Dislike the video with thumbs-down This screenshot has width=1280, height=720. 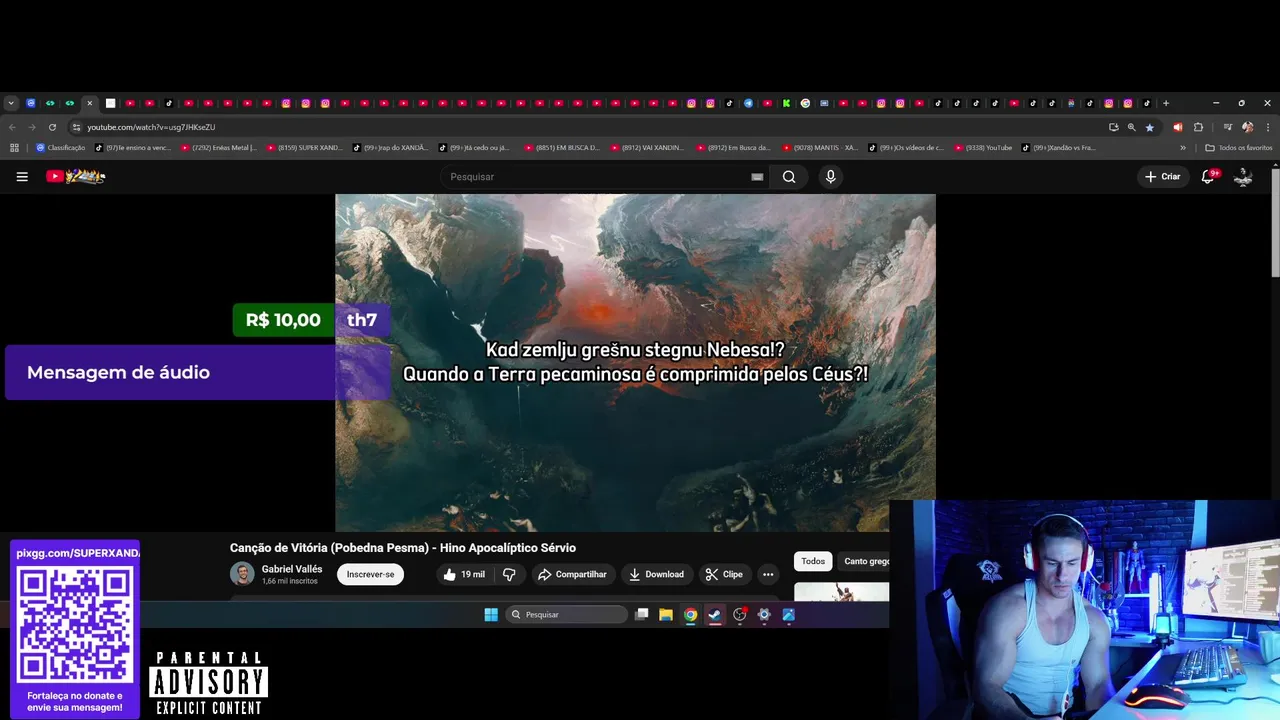pyautogui.click(x=509, y=574)
